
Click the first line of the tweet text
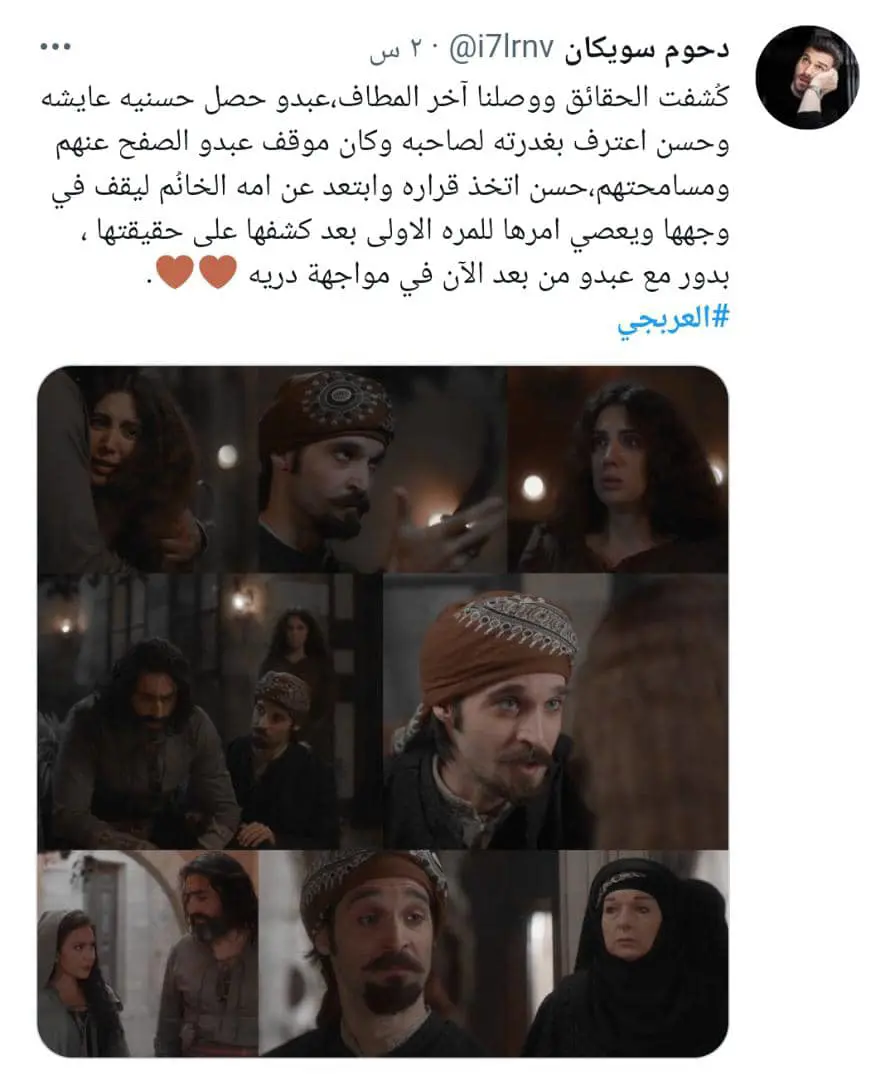385,98
